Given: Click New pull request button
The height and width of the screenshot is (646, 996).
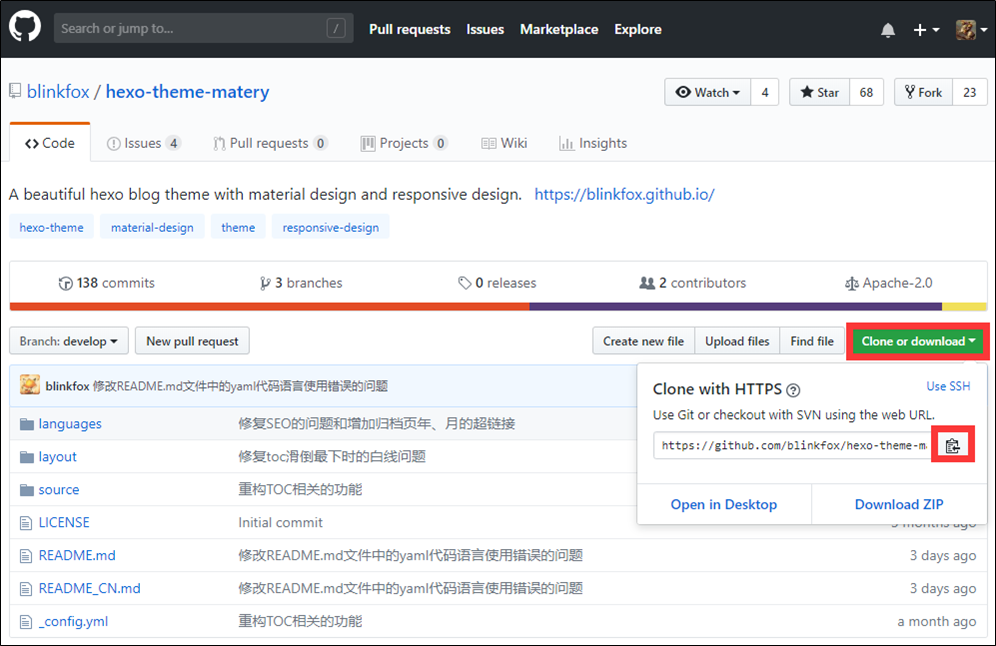Looking at the screenshot, I should [x=192, y=341].
